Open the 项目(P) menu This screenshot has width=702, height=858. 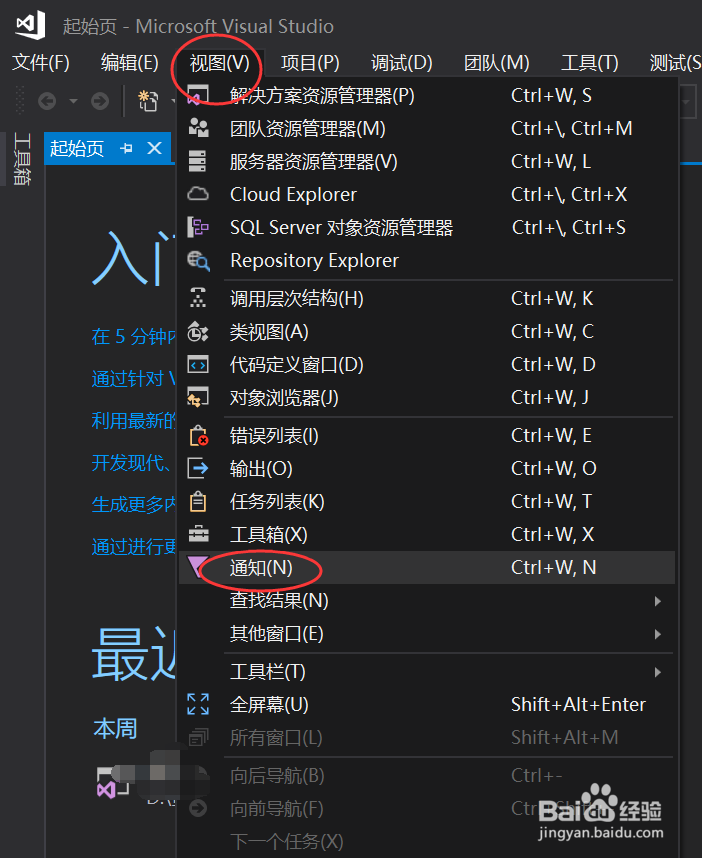coord(310,62)
